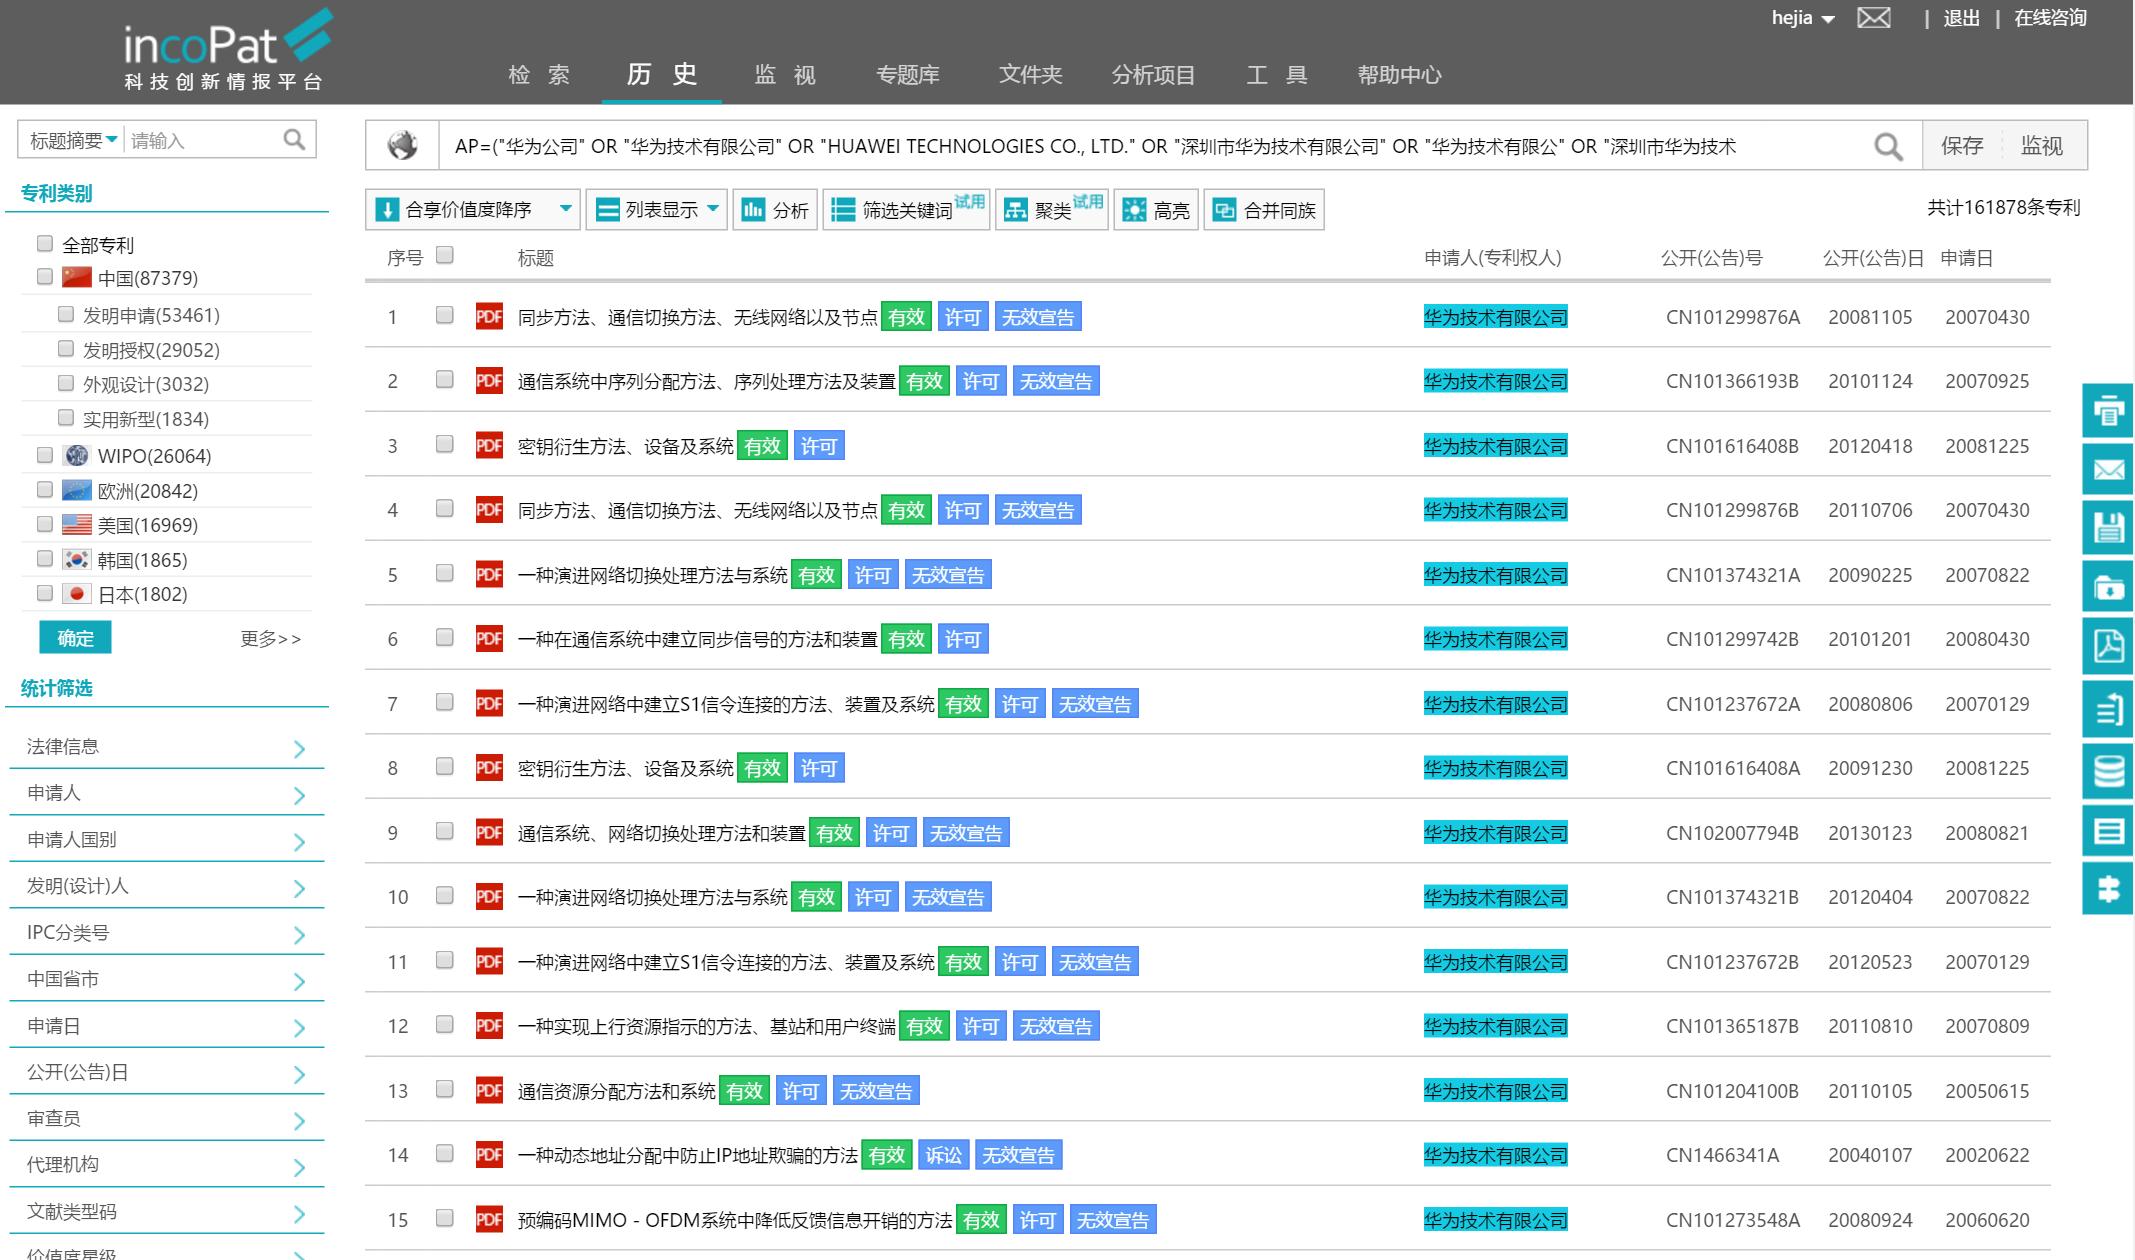The image size is (2135, 1260).
Task: Open the 专题库 navigation tab
Action: click(907, 75)
